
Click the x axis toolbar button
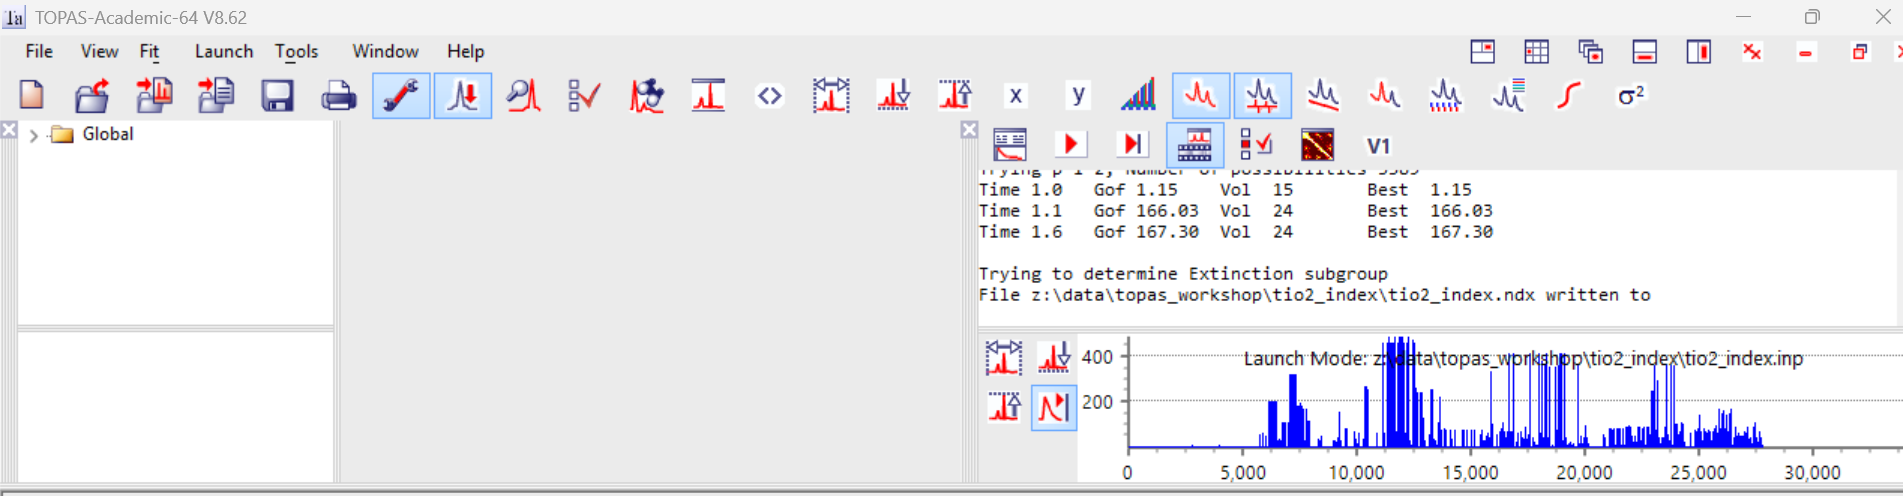pyautogui.click(x=1015, y=96)
